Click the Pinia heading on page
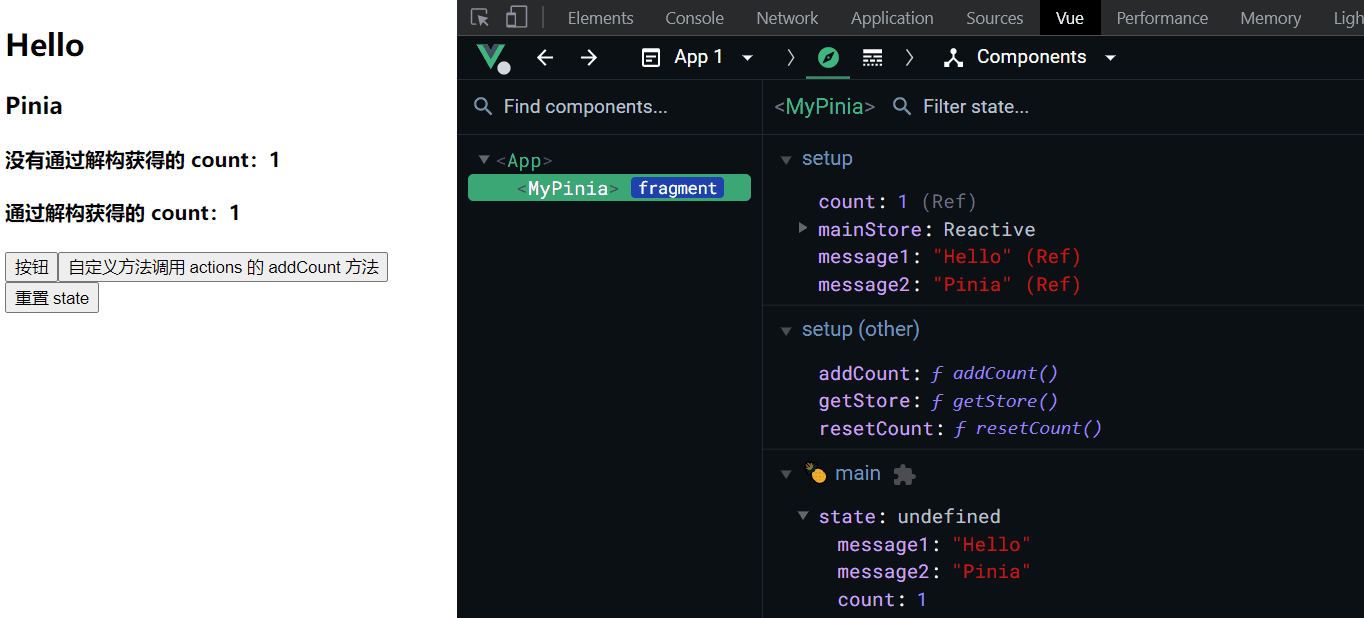The width and height of the screenshot is (1364, 618). coord(34,106)
